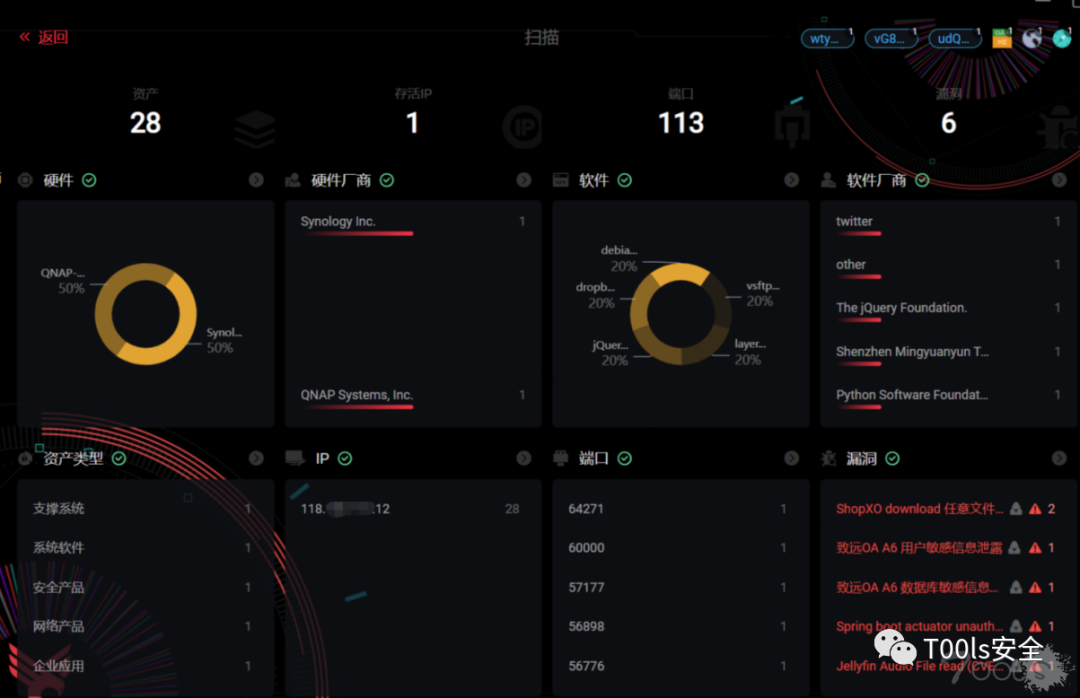Viewport: 1080px width, 698px height.
Task: Expand the 软件厂商 panel arrow
Action: coord(1059,181)
